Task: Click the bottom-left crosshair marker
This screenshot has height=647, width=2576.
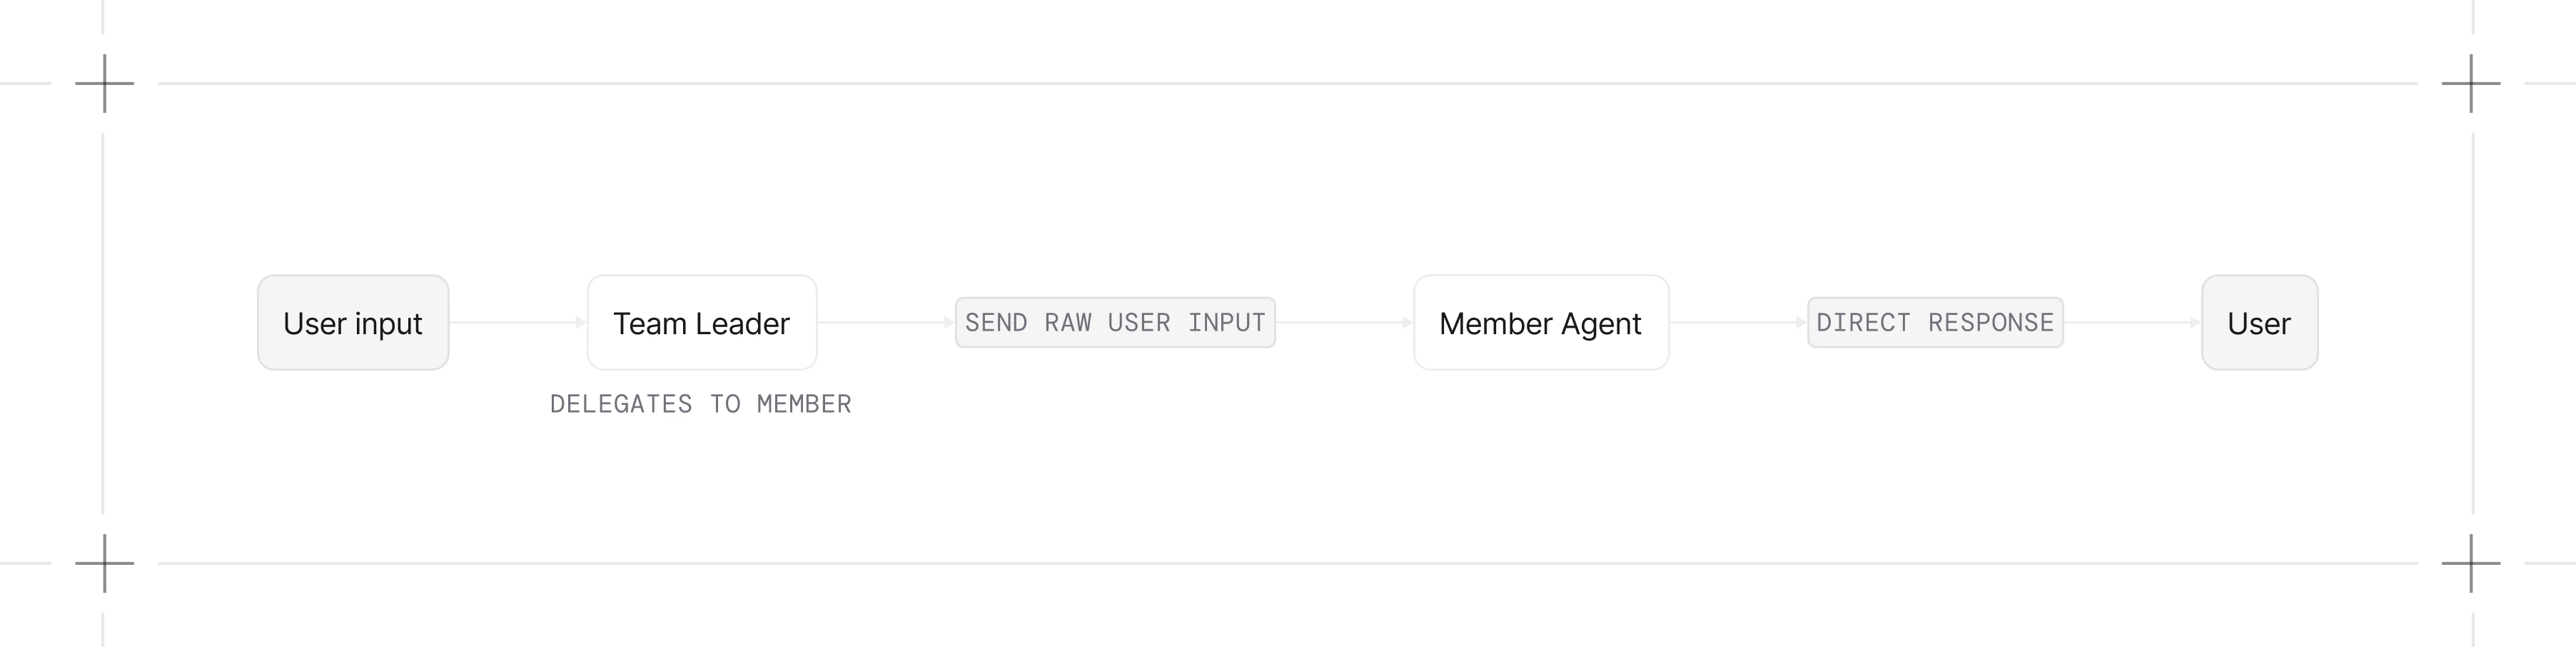Action: coord(104,563)
